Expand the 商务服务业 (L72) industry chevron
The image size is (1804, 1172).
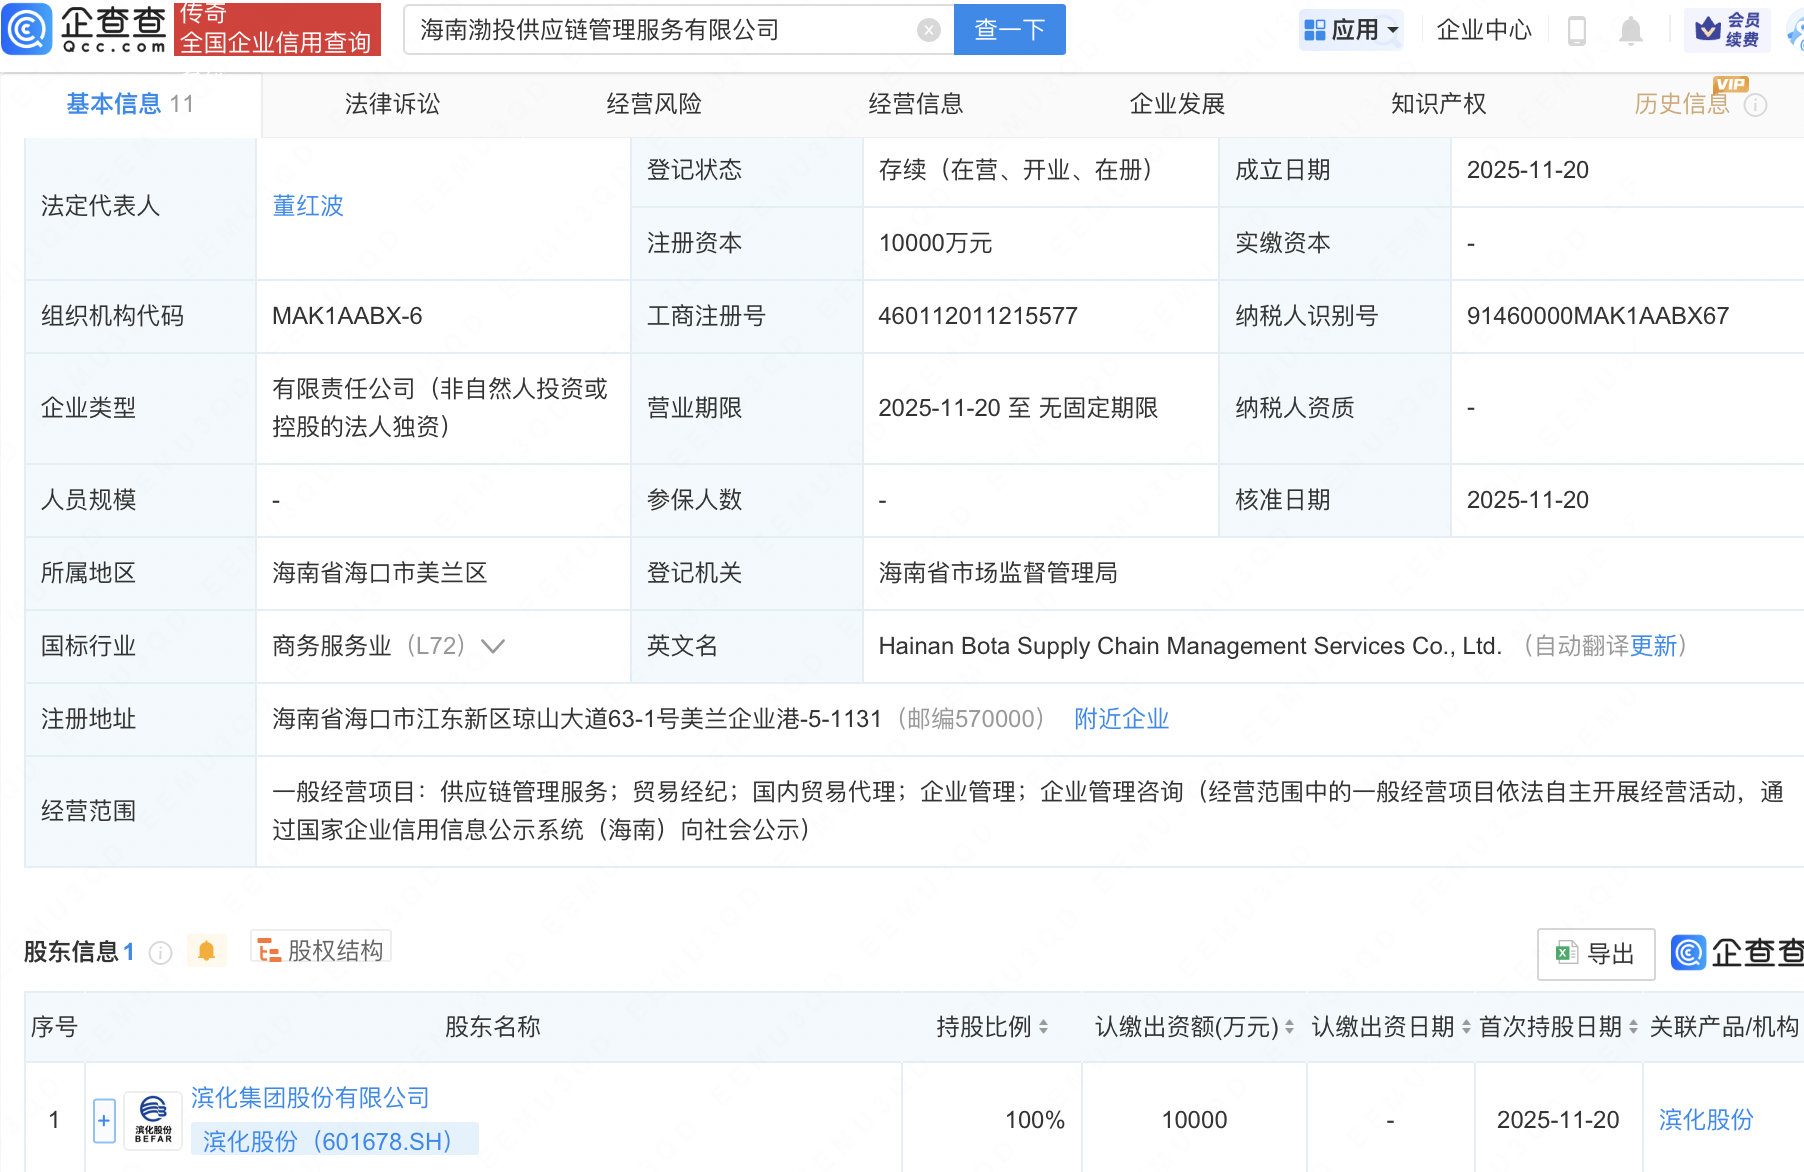coord(493,646)
